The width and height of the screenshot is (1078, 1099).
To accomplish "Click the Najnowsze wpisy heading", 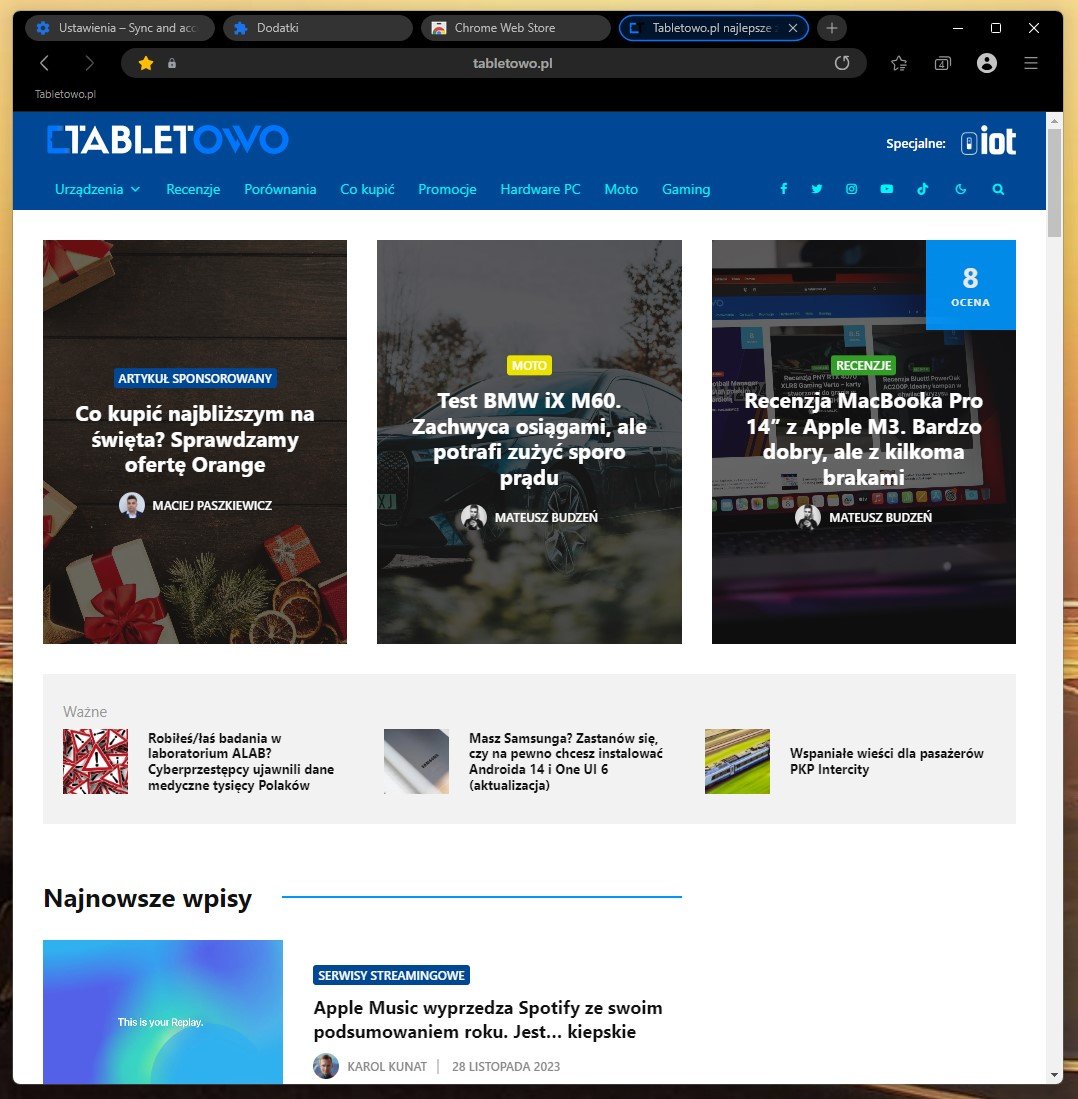I will [148, 898].
